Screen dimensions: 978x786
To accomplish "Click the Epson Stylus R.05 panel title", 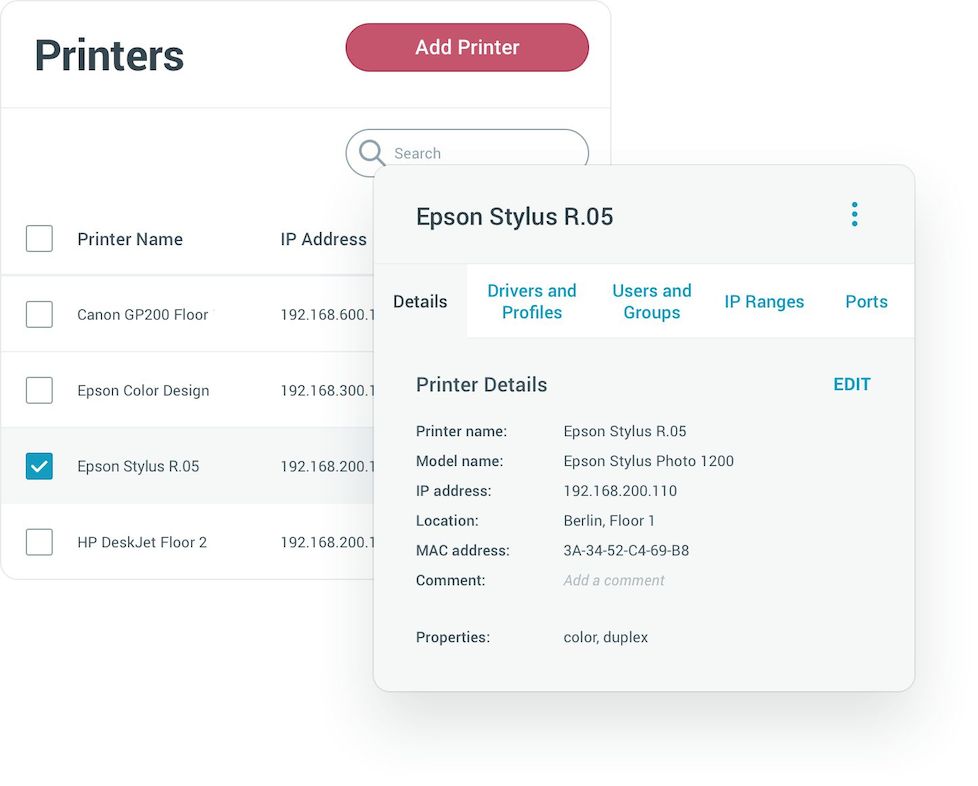I will [x=515, y=217].
